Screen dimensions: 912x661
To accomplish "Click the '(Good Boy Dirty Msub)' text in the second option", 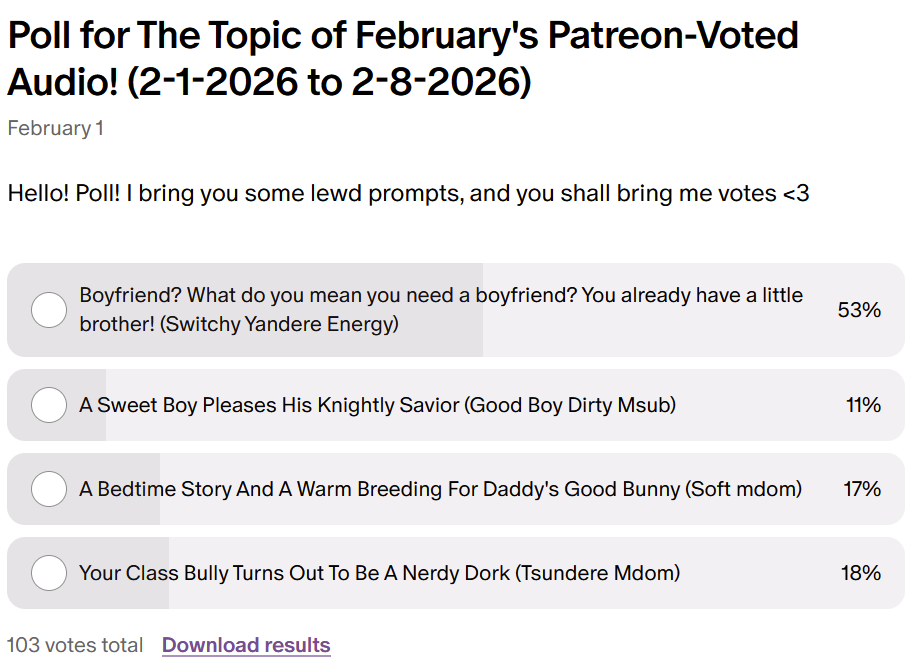I will [572, 405].
